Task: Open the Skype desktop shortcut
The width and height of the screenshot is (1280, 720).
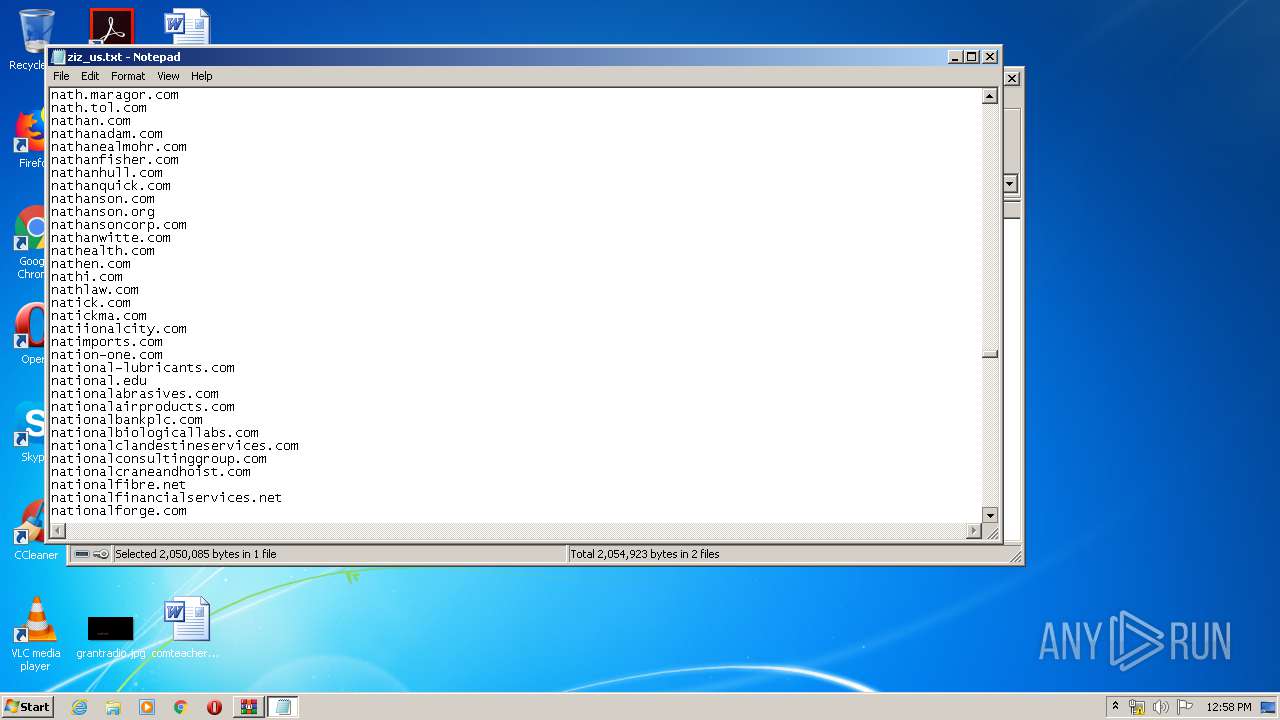Action: 30,432
